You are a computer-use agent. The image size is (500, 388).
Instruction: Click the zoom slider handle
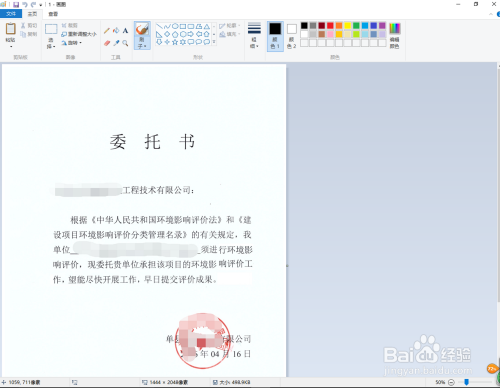pyautogui.click(x=467, y=382)
